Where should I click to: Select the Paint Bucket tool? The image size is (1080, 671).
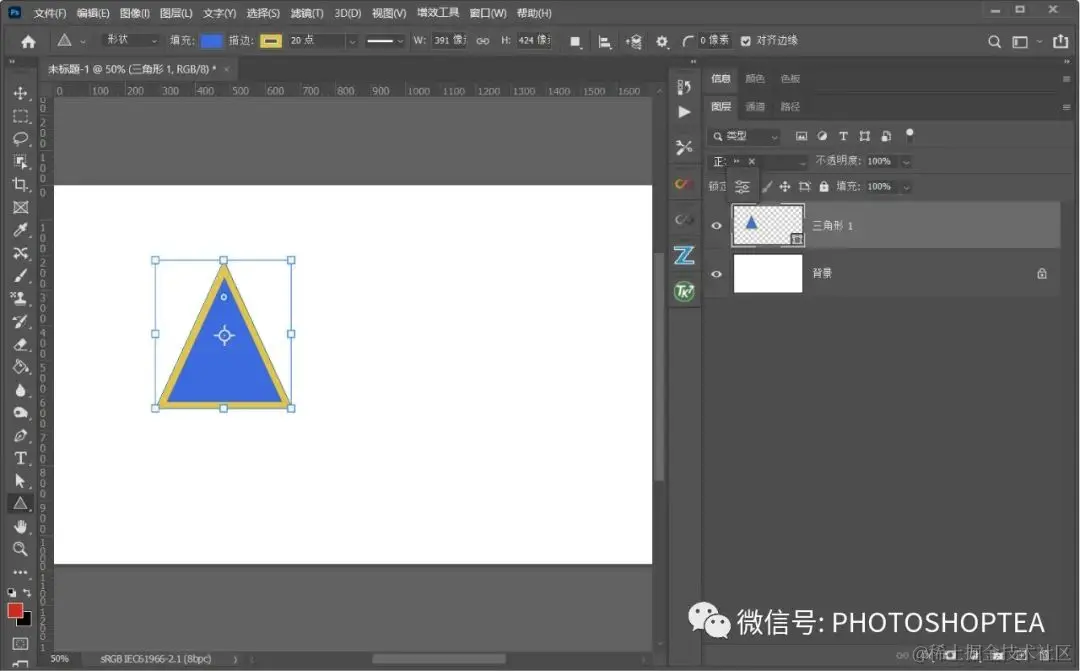(x=20, y=367)
